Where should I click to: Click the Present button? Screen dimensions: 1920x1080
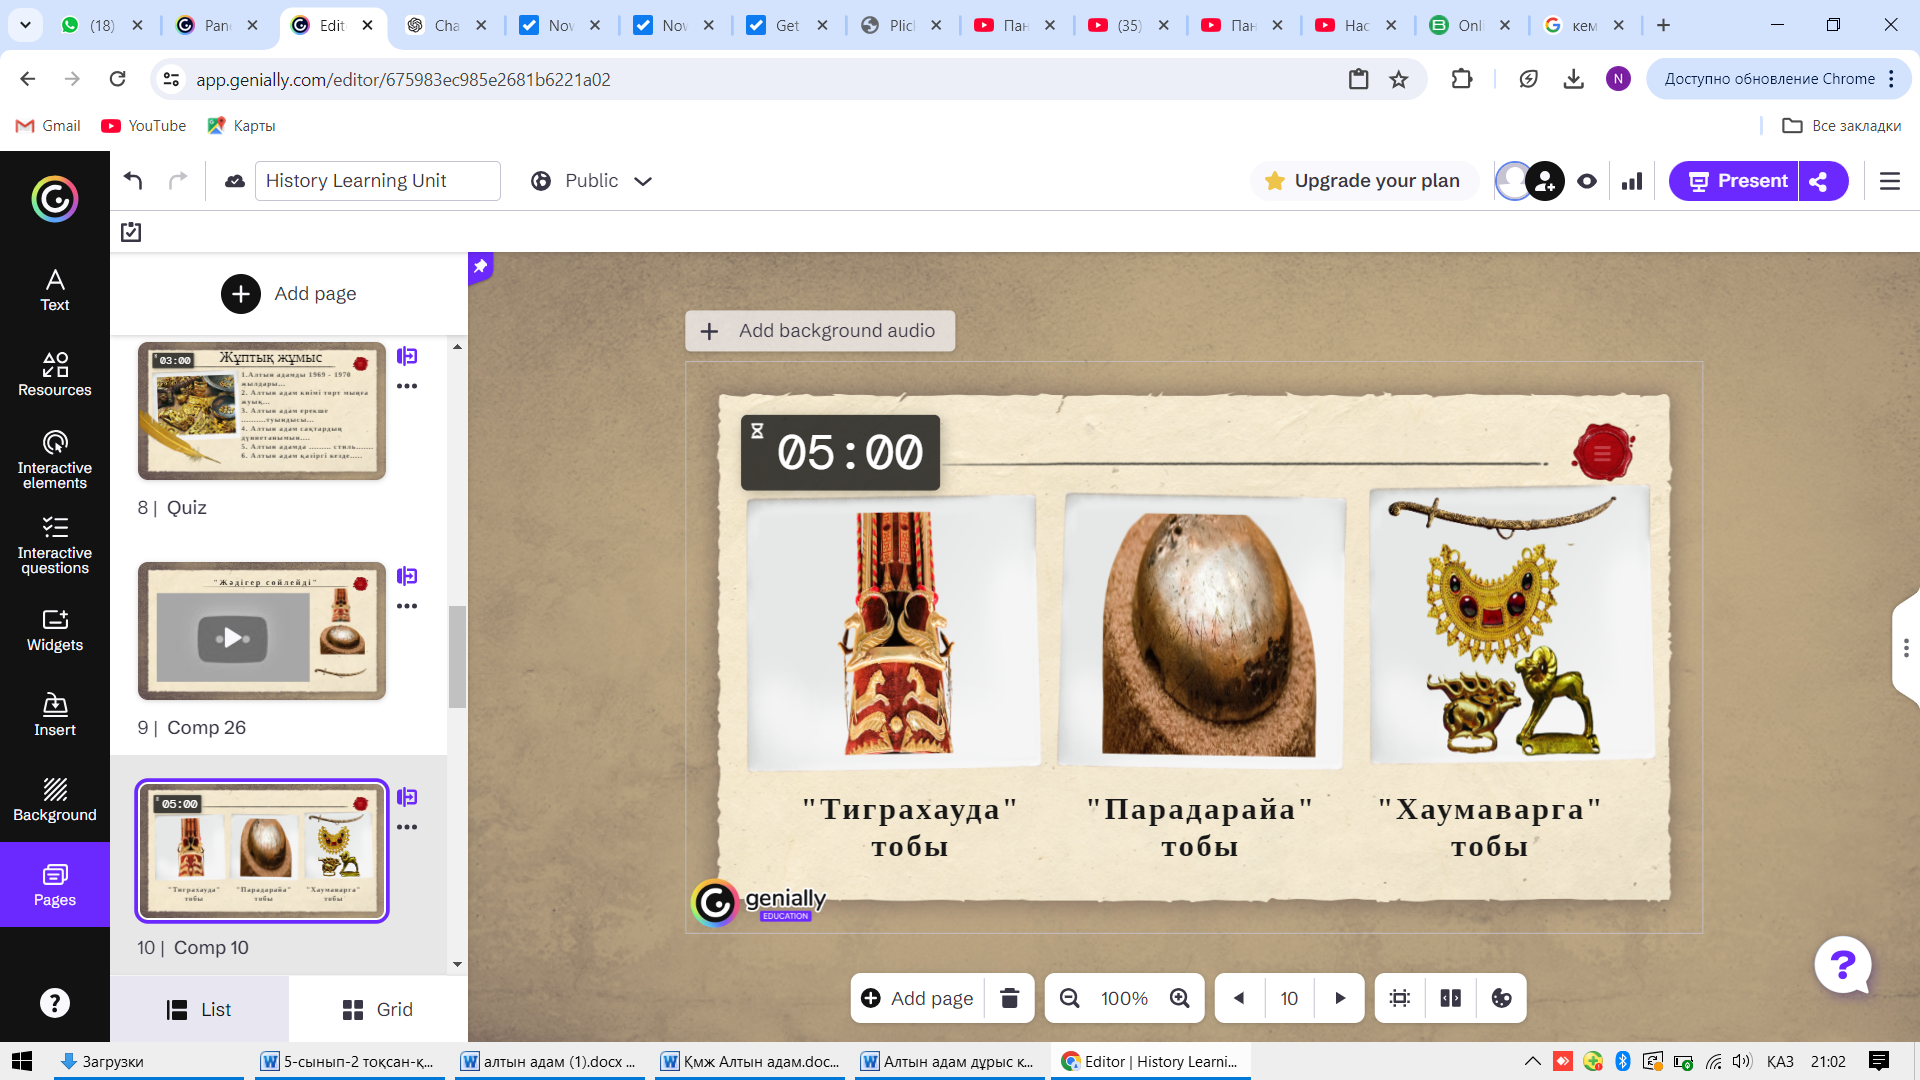[x=1735, y=181]
